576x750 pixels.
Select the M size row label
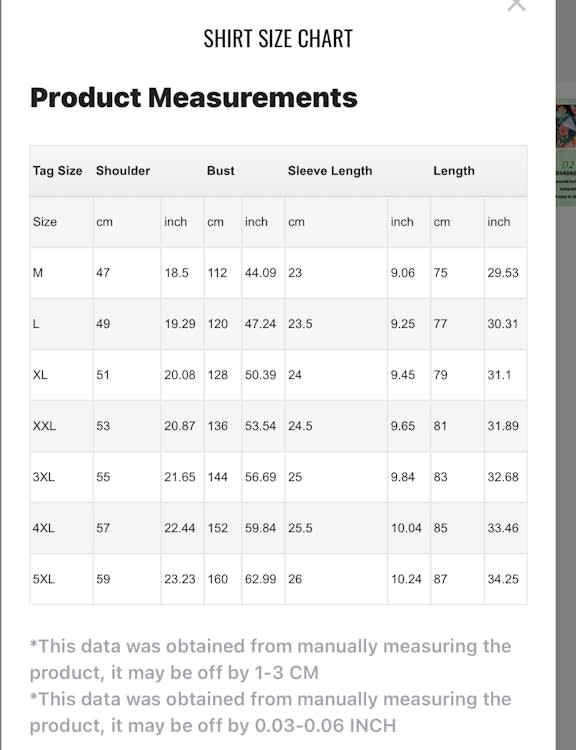pos(38,273)
